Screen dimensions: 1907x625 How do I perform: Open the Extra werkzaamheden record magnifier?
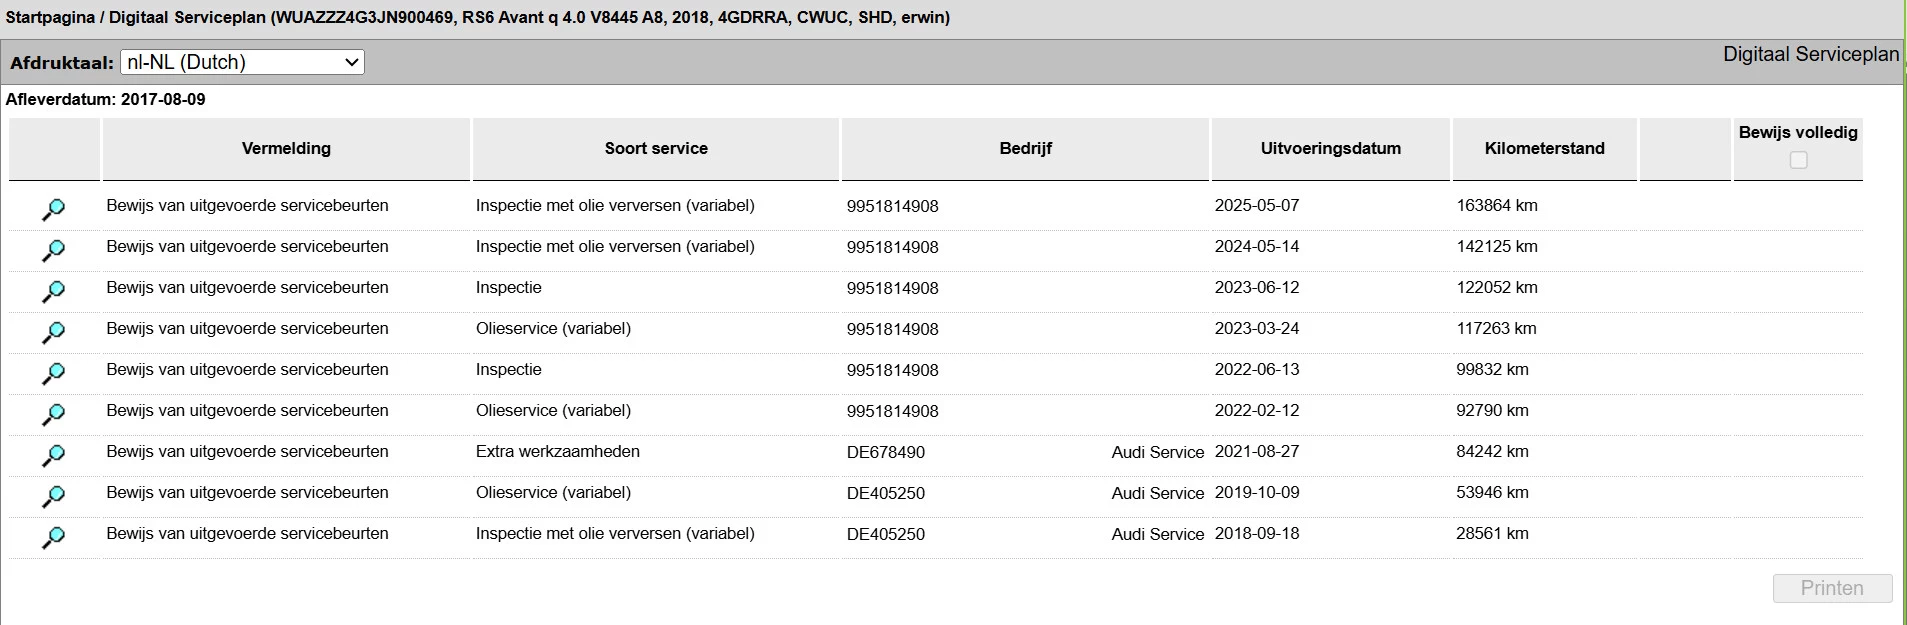pos(53,455)
